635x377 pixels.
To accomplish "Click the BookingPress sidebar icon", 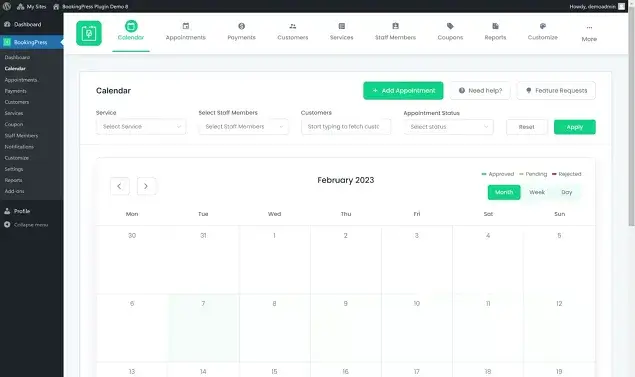I will (x=7, y=42).
